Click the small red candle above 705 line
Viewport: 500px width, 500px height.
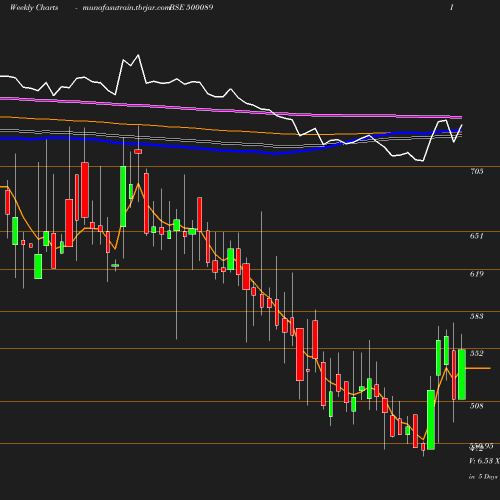(138, 151)
